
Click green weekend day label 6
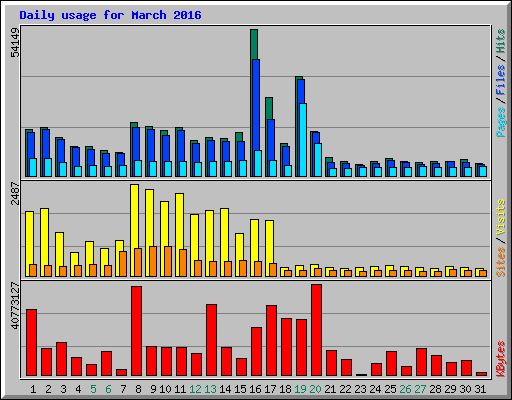108,389
